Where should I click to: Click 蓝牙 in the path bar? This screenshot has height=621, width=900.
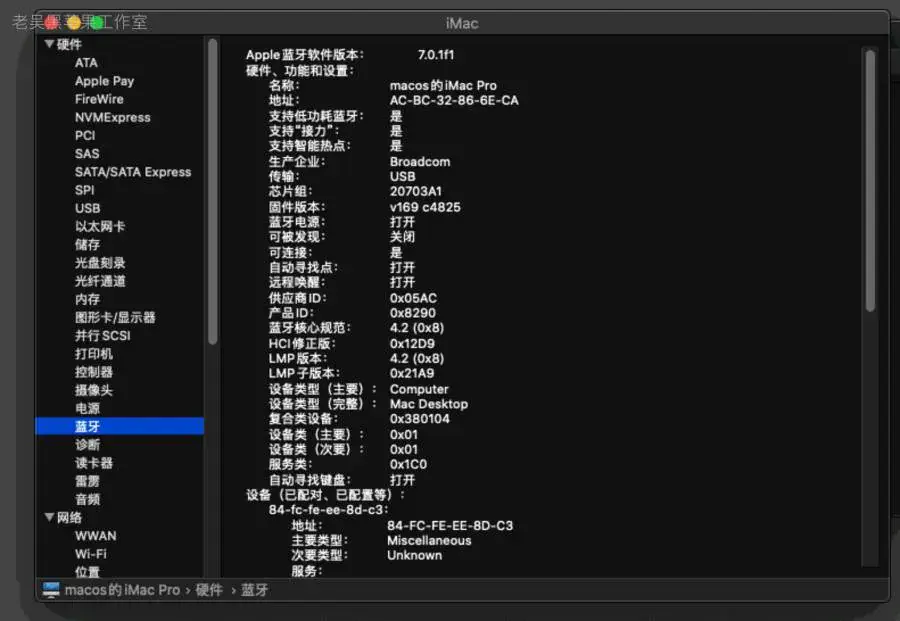[x=254, y=590]
